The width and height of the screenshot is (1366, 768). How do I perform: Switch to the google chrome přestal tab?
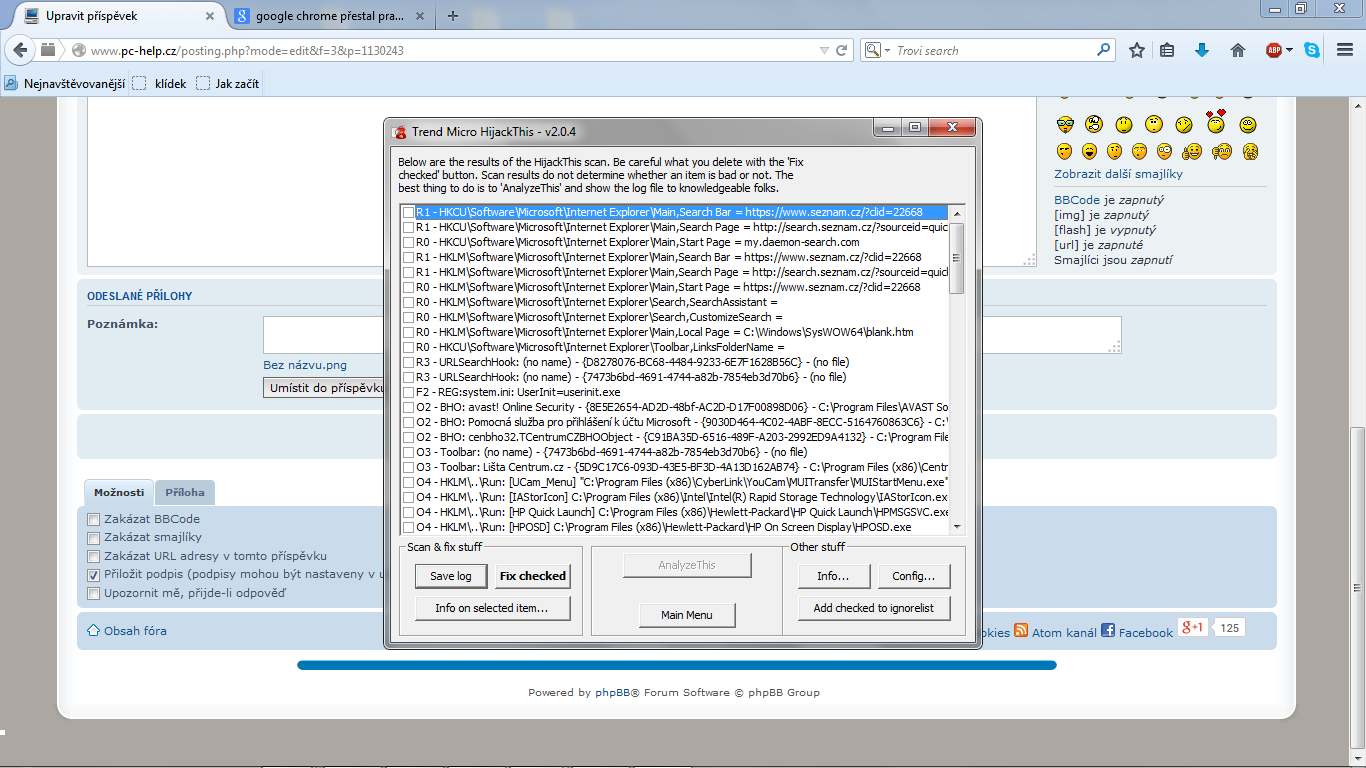(x=330, y=16)
